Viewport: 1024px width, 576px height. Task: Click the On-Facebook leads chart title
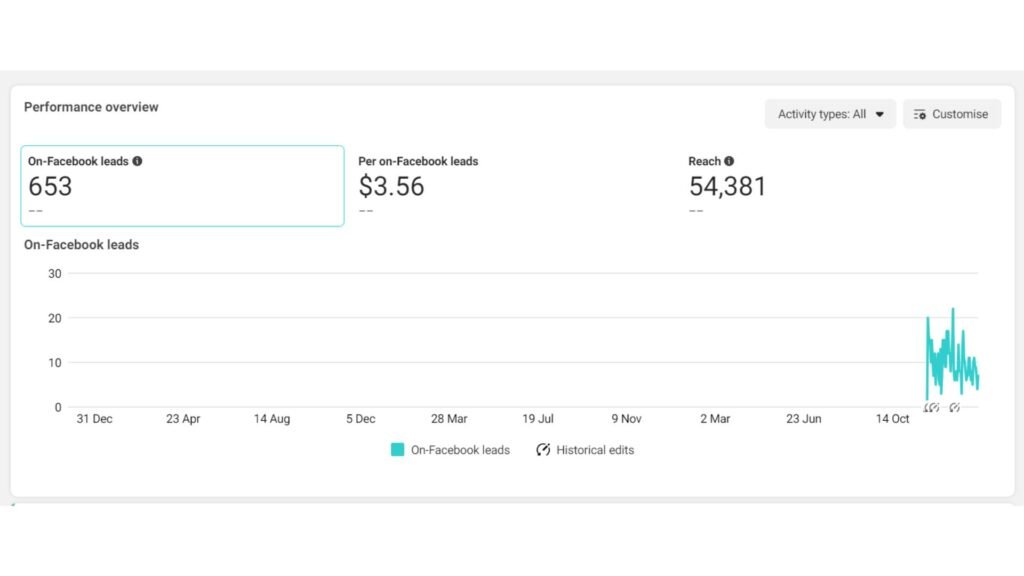click(x=81, y=245)
